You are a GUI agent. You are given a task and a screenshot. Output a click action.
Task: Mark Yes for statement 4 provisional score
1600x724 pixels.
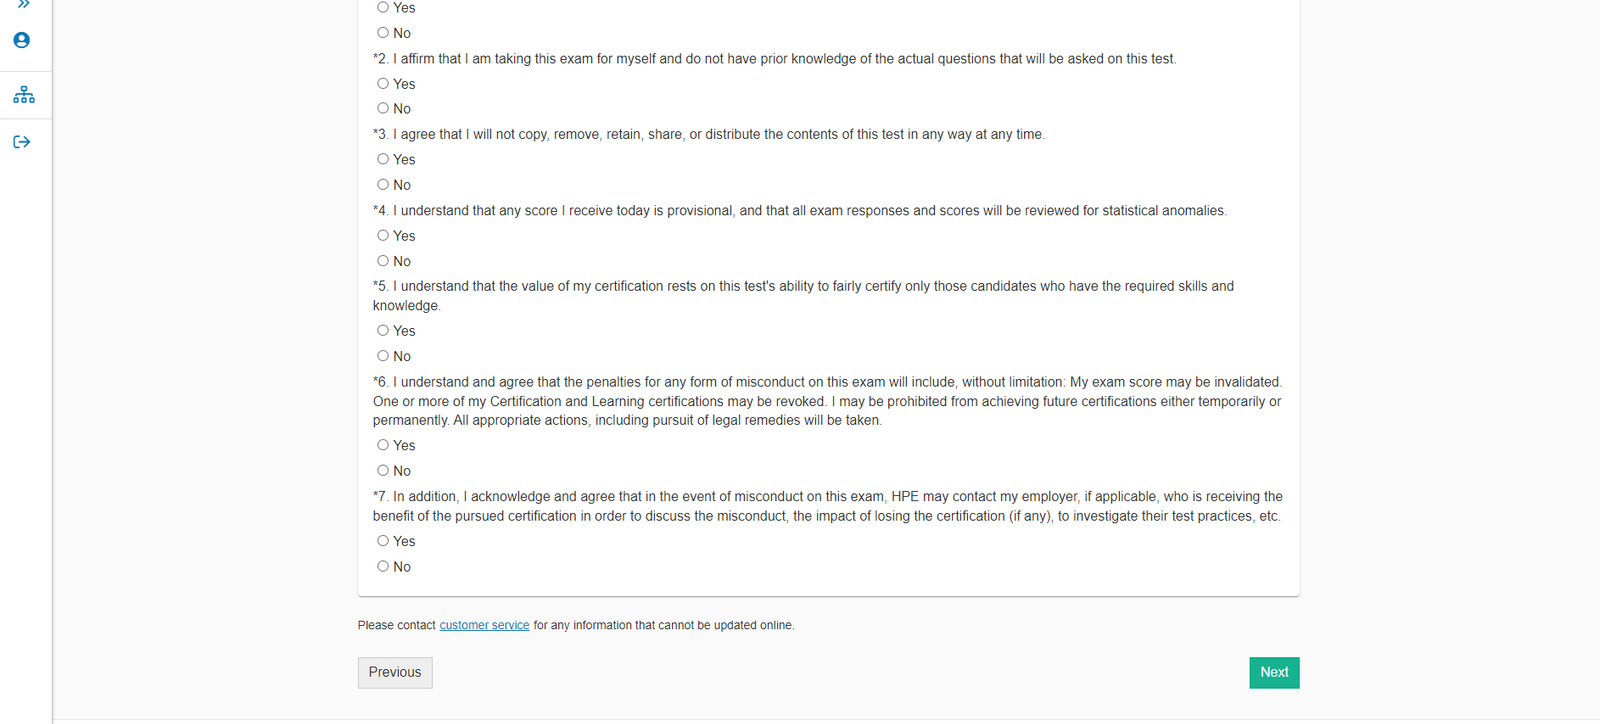(x=383, y=235)
